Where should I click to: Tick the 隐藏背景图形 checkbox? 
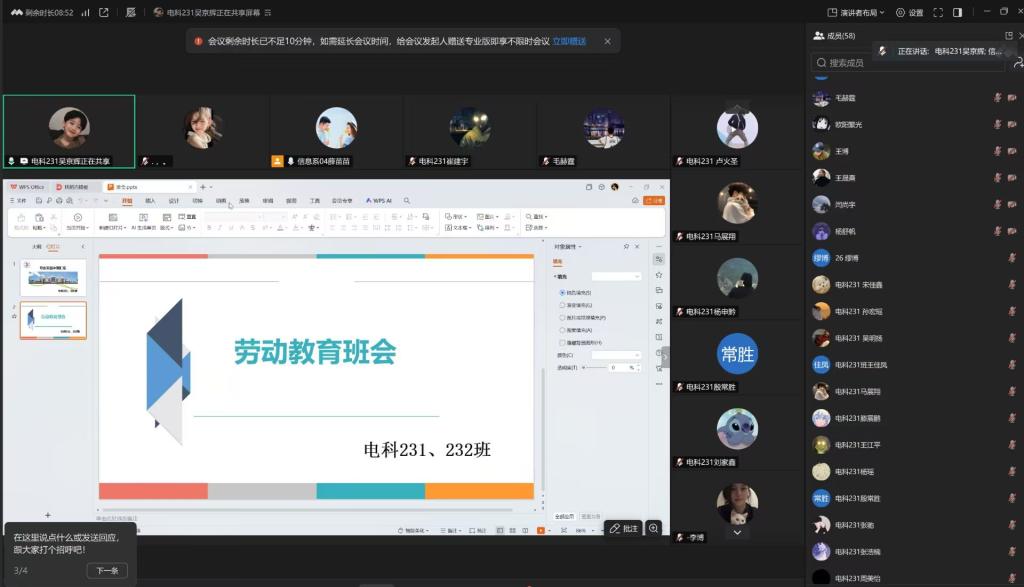(563, 342)
